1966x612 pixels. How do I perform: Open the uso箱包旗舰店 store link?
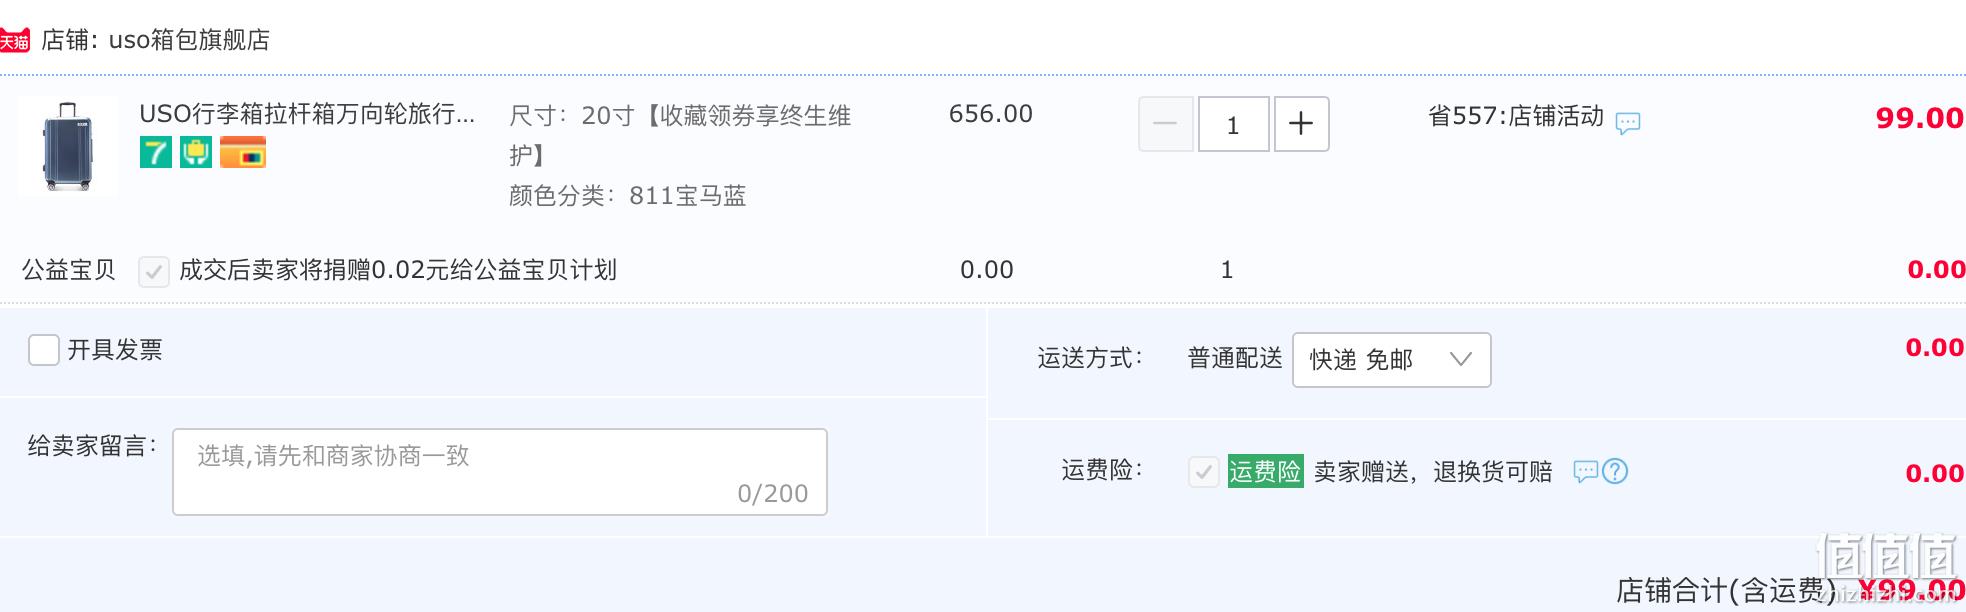pyautogui.click(x=189, y=40)
